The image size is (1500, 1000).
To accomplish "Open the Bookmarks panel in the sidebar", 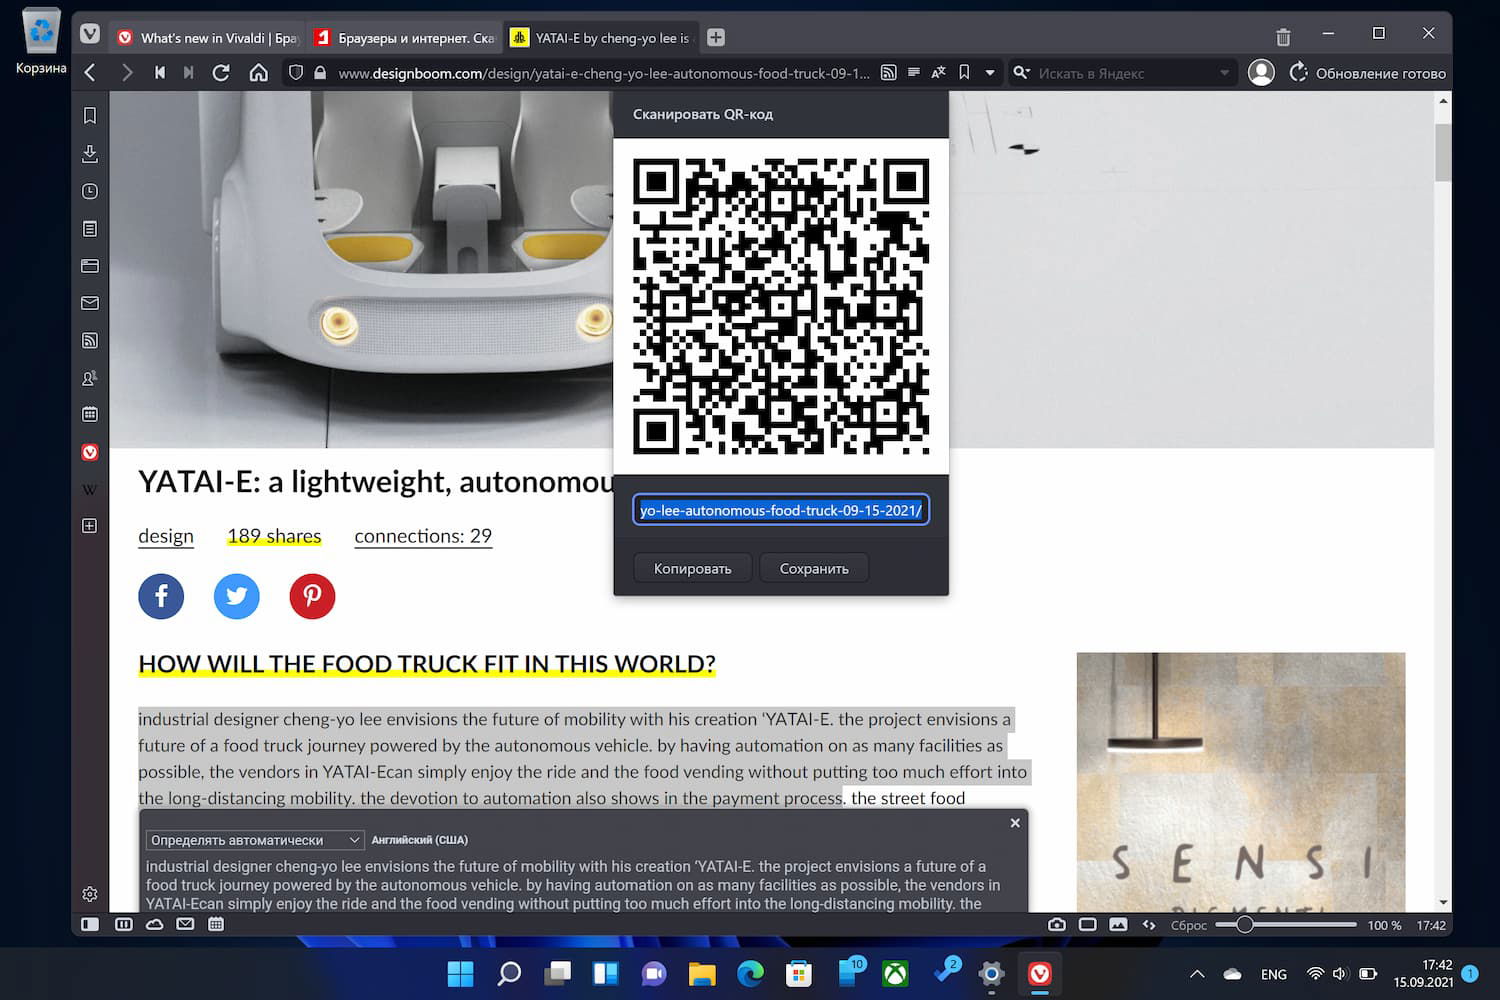I will 90,116.
